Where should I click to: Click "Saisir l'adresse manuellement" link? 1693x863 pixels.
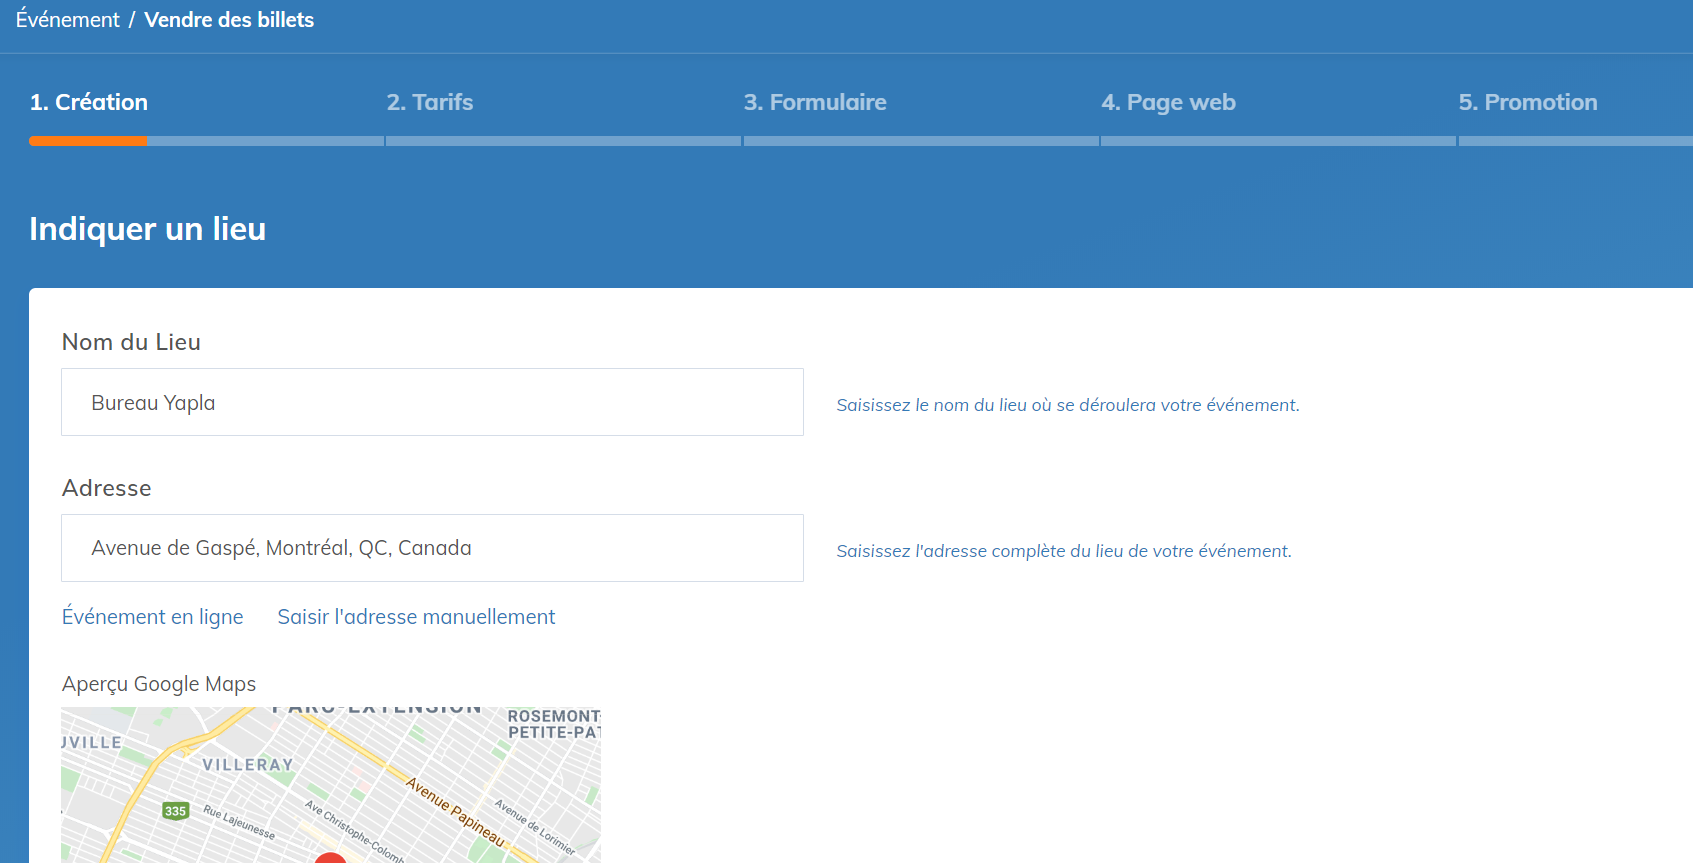[416, 617]
